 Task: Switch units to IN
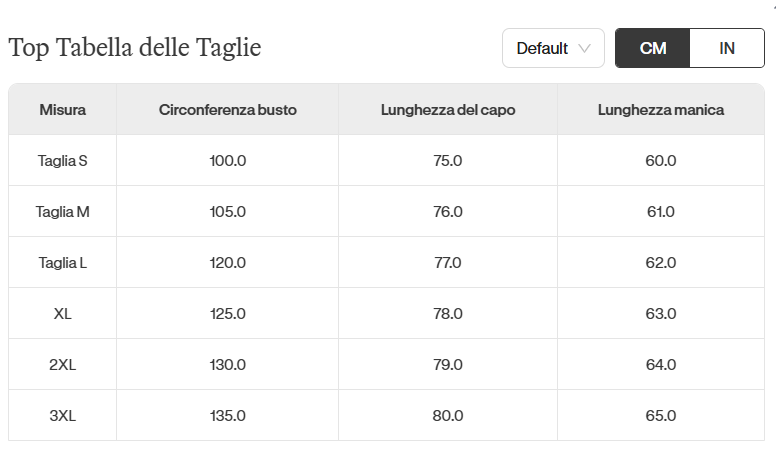[727, 48]
